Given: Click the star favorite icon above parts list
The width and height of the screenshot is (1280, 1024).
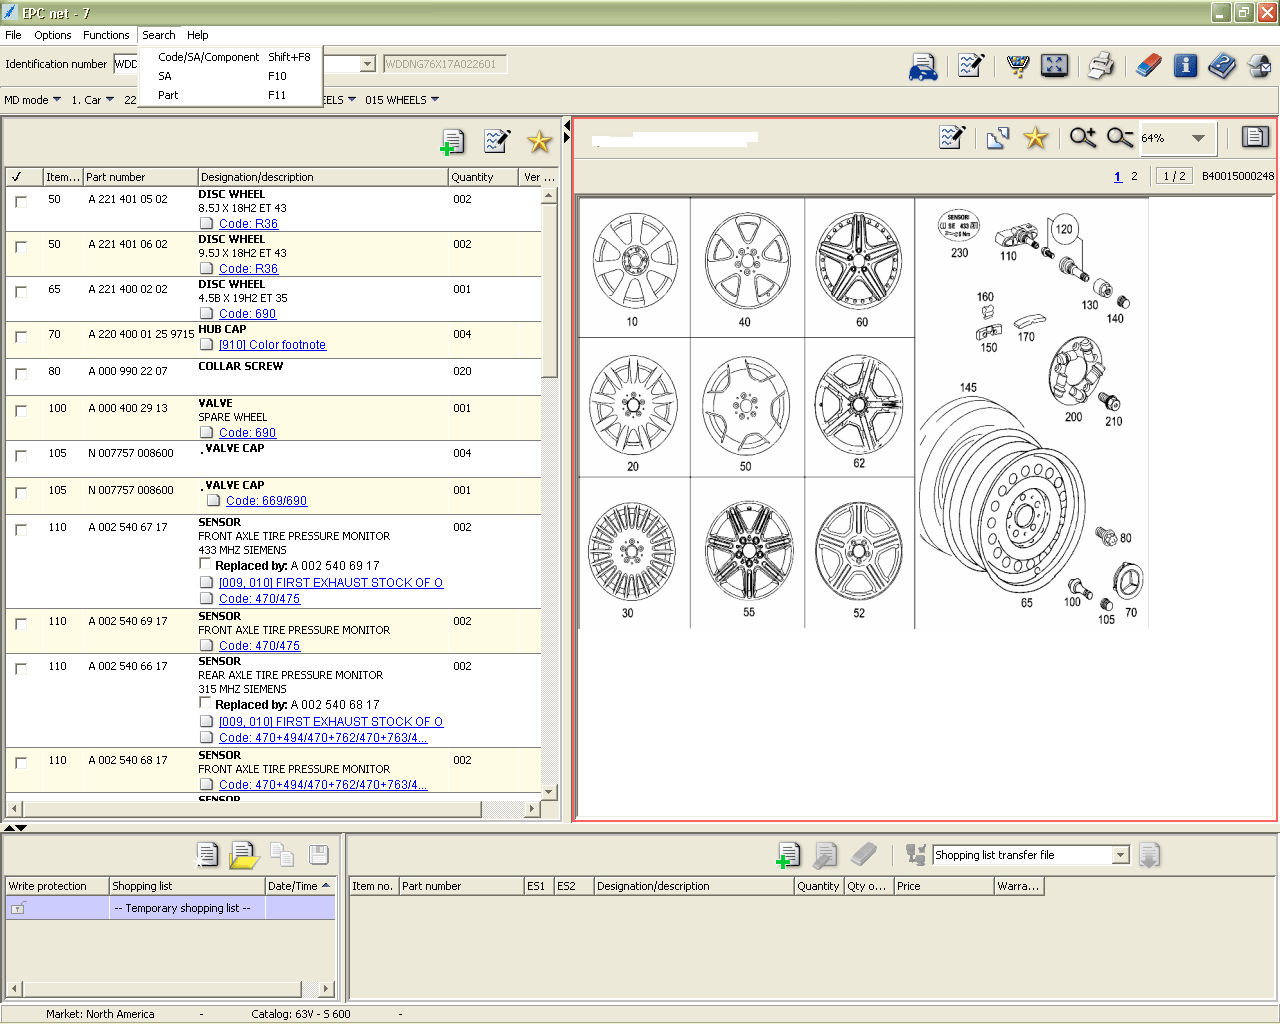Looking at the screenshot, I should (539, 142).
